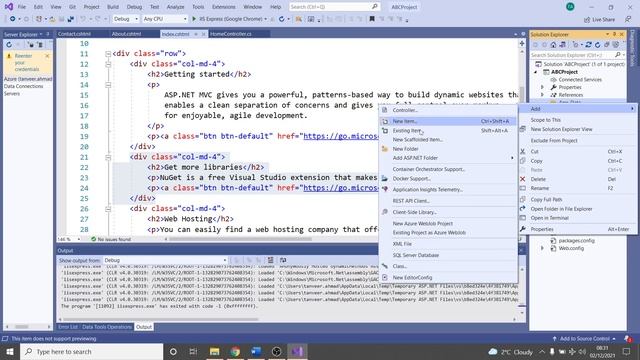Click Visual Studio logo in title bar
Screen dimensions: 640x360
click(9, 7)
